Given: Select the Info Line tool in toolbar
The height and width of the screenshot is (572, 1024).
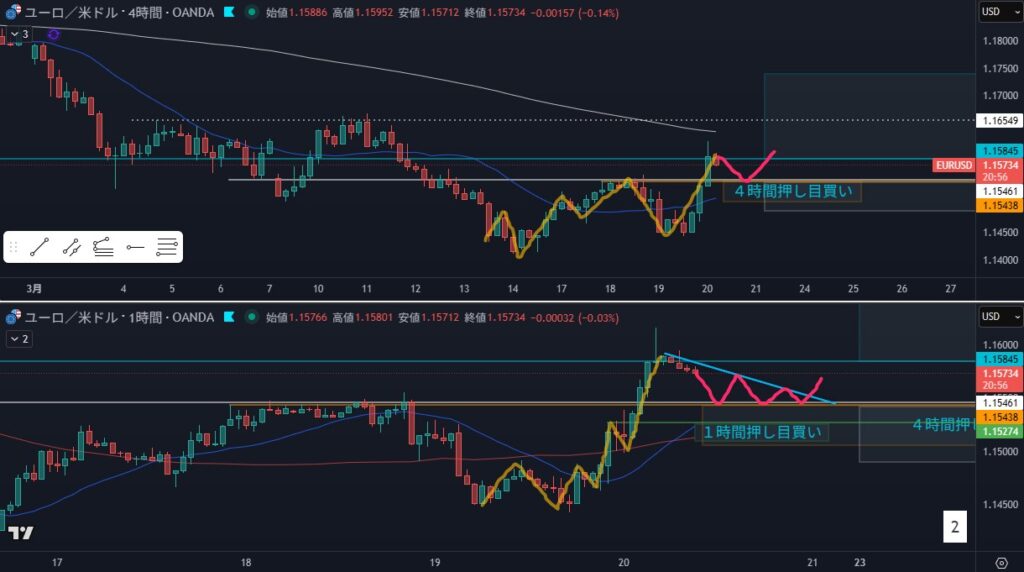Looking at the screenshot, I should pyautogui.click(x=71, y=247).
